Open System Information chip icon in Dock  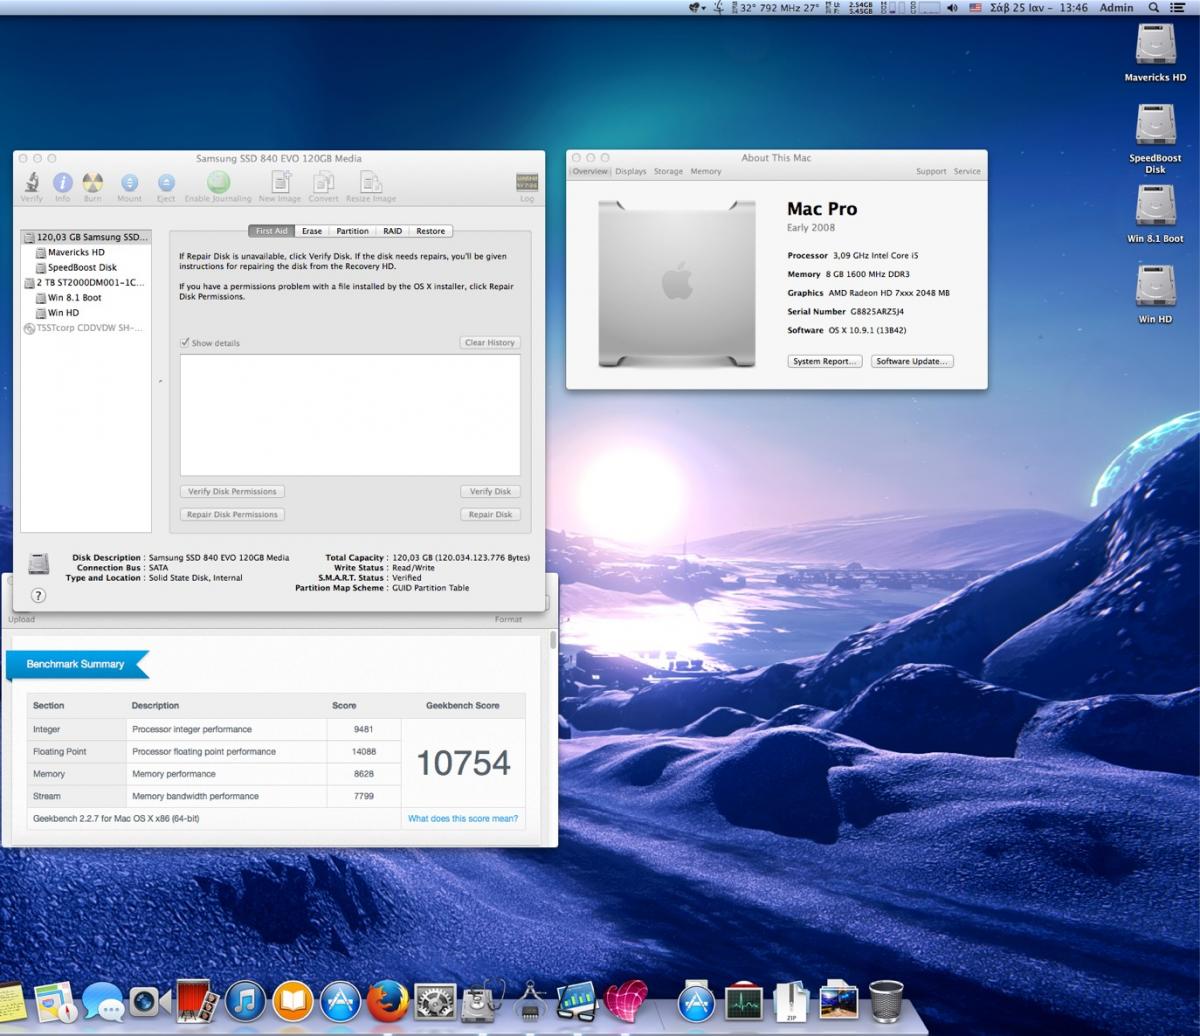(530, 1001)
